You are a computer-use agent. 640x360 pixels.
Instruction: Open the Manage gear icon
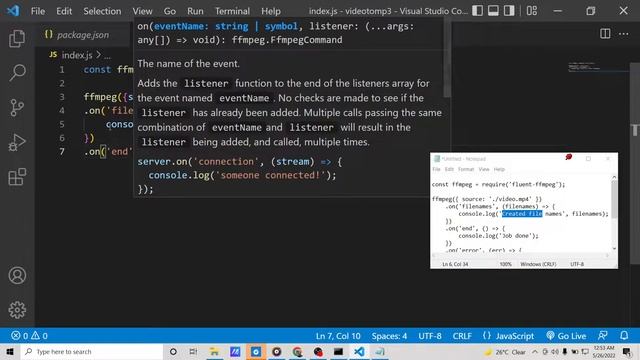tap(17, 310)
